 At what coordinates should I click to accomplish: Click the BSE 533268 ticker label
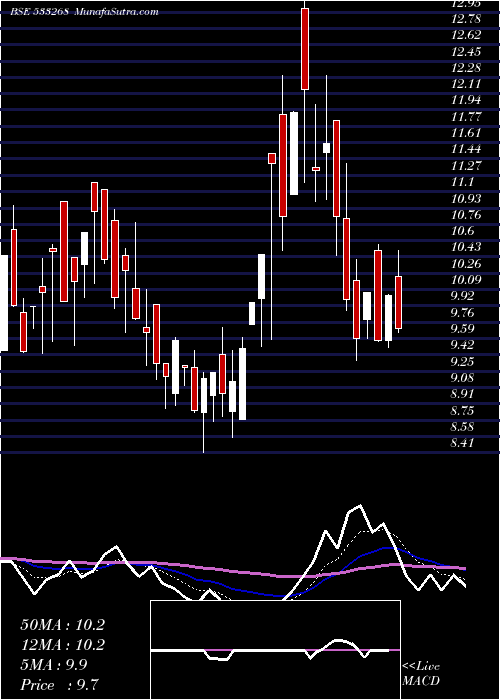[39, 12]
